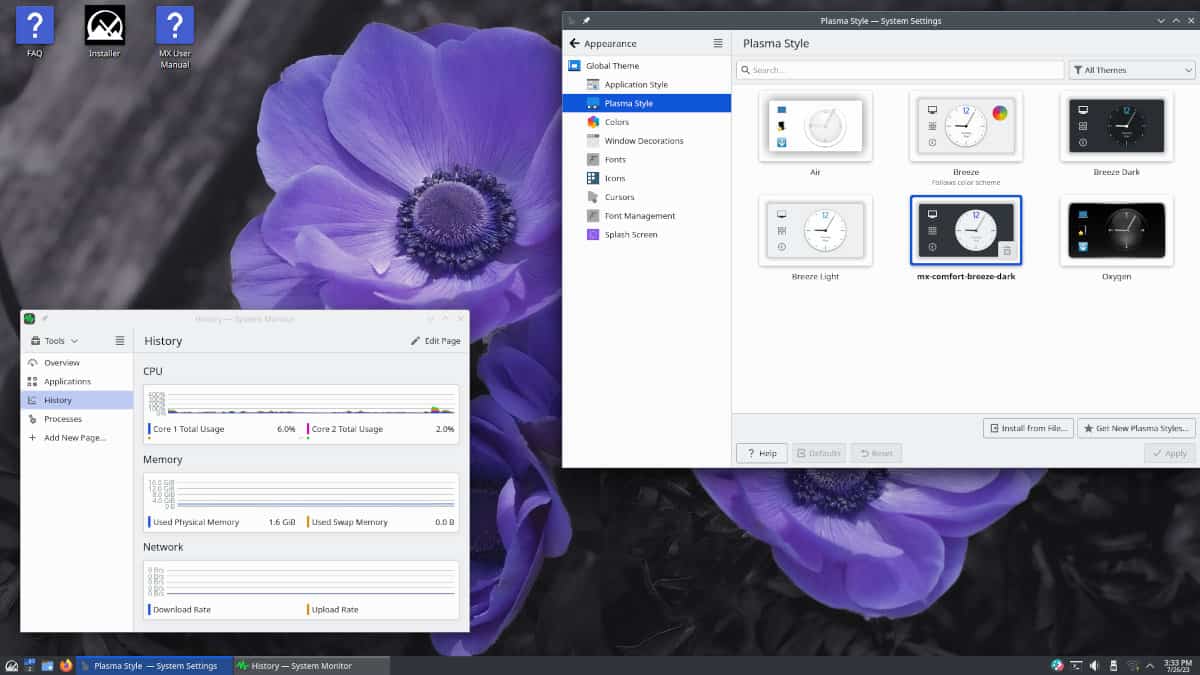Click the volume icon in the system tray
Image resolution: width=1200 pixels, height=675 pixels.
[1093, 665]
